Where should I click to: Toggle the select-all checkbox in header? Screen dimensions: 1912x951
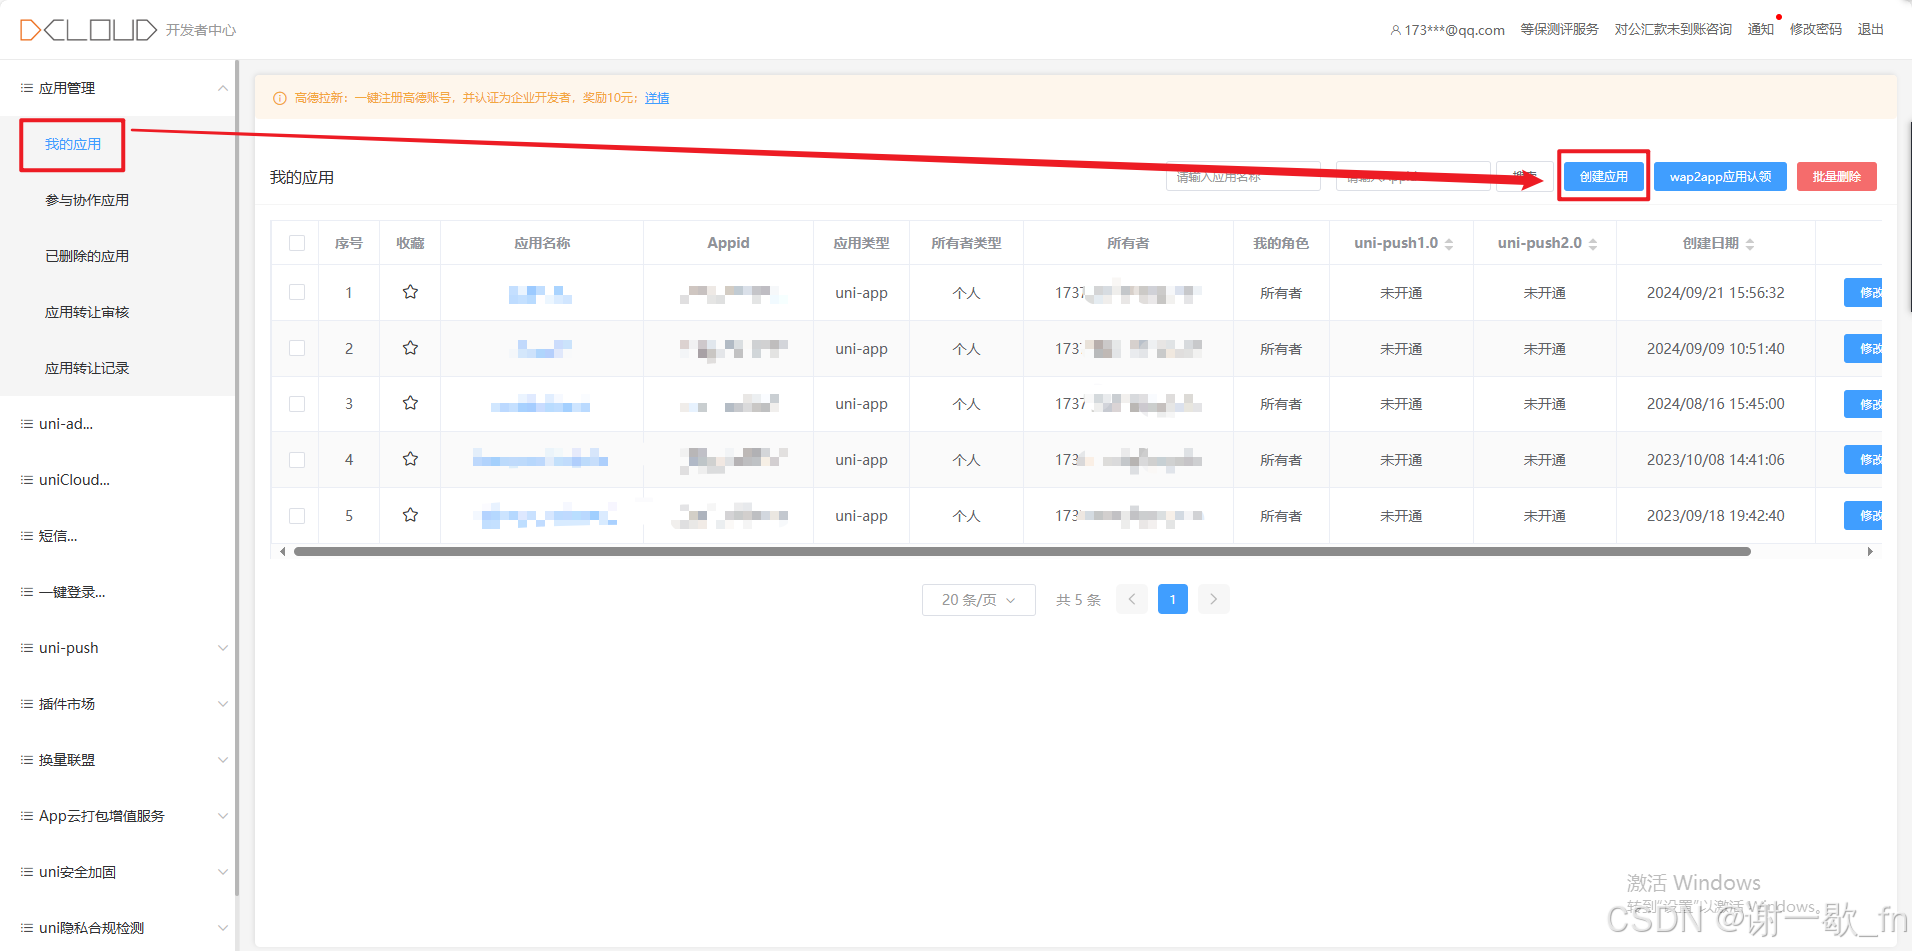pos(297,243)
